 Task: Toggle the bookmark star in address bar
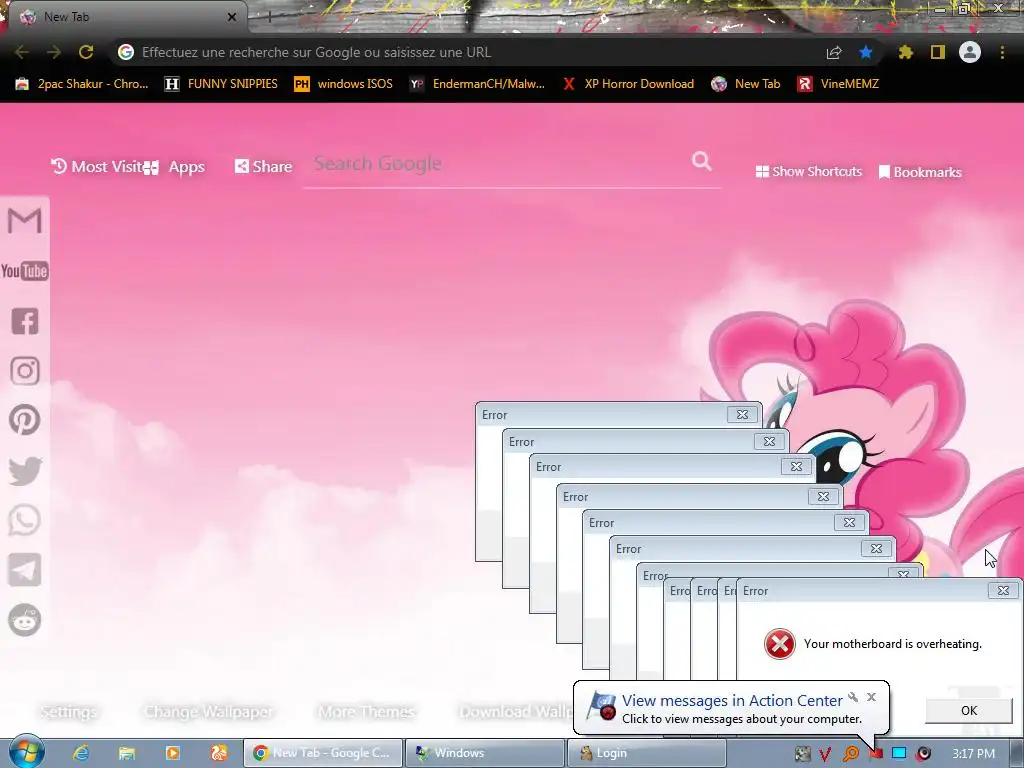click(866, 52)
